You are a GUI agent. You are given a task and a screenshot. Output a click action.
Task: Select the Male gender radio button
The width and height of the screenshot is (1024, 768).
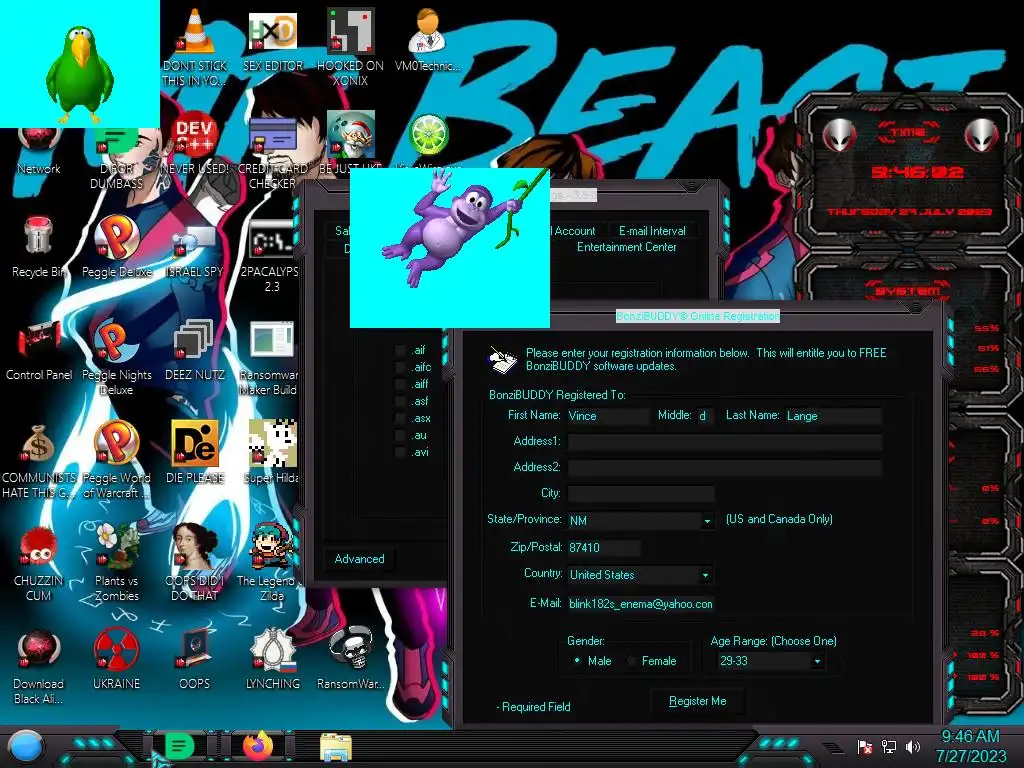point(577,661)
